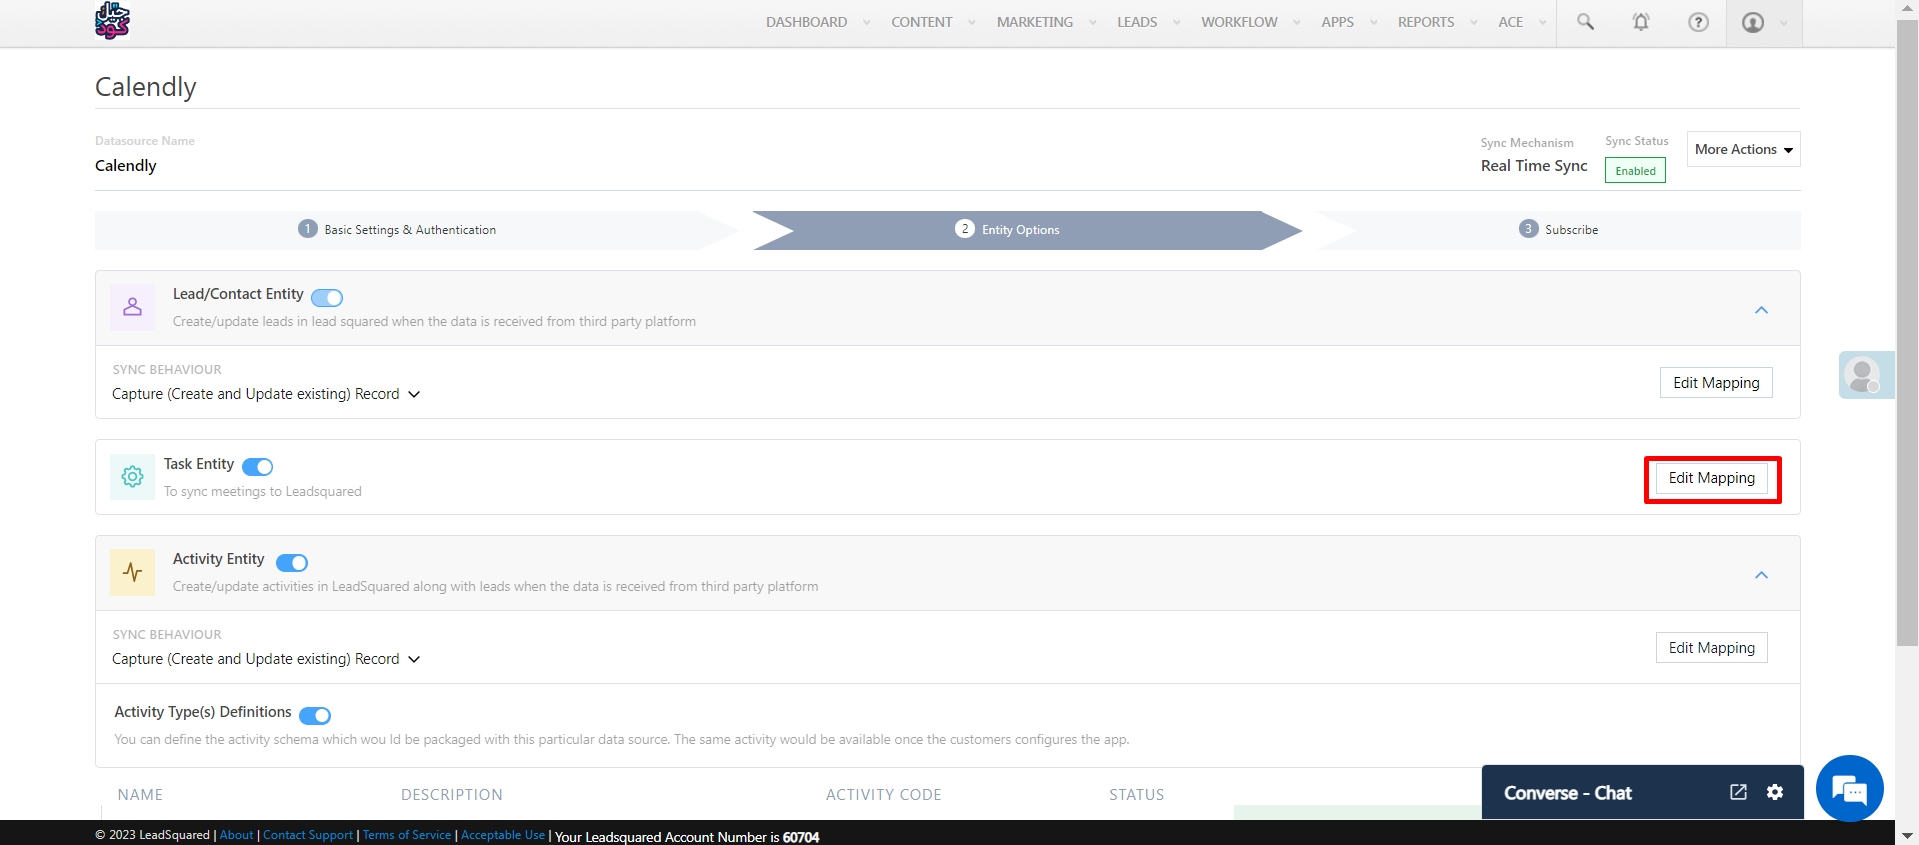Click Edit Mapping for Activity Entity
Image resolution: width=1919 pixels, height=845 pixels.
click(x=1712, y=648)
